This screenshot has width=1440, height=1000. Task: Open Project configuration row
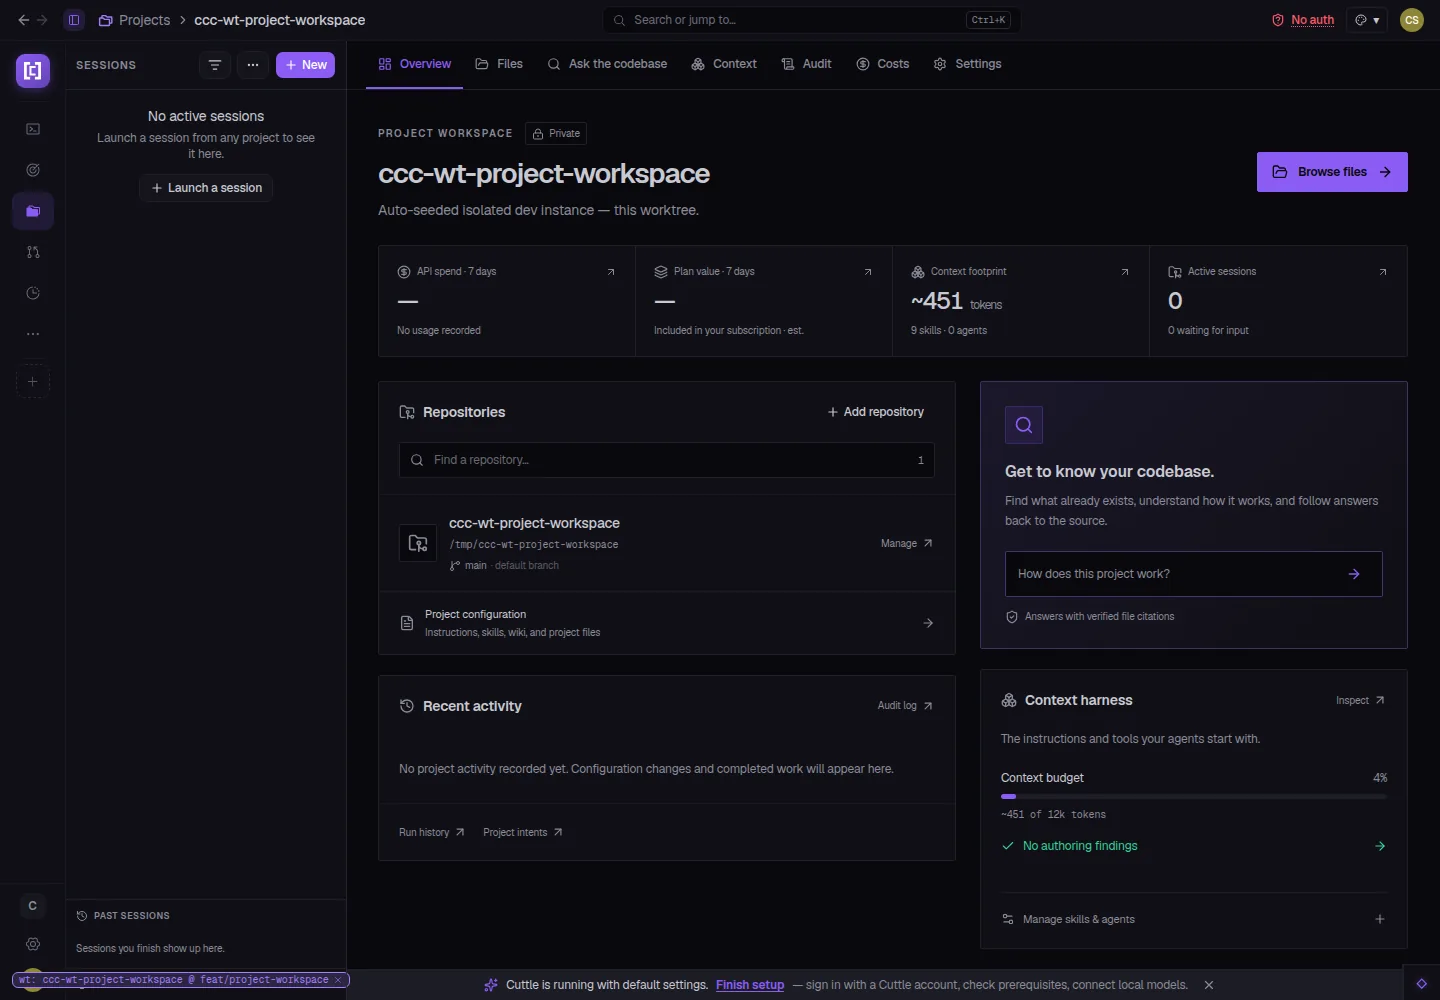(667, 623)
